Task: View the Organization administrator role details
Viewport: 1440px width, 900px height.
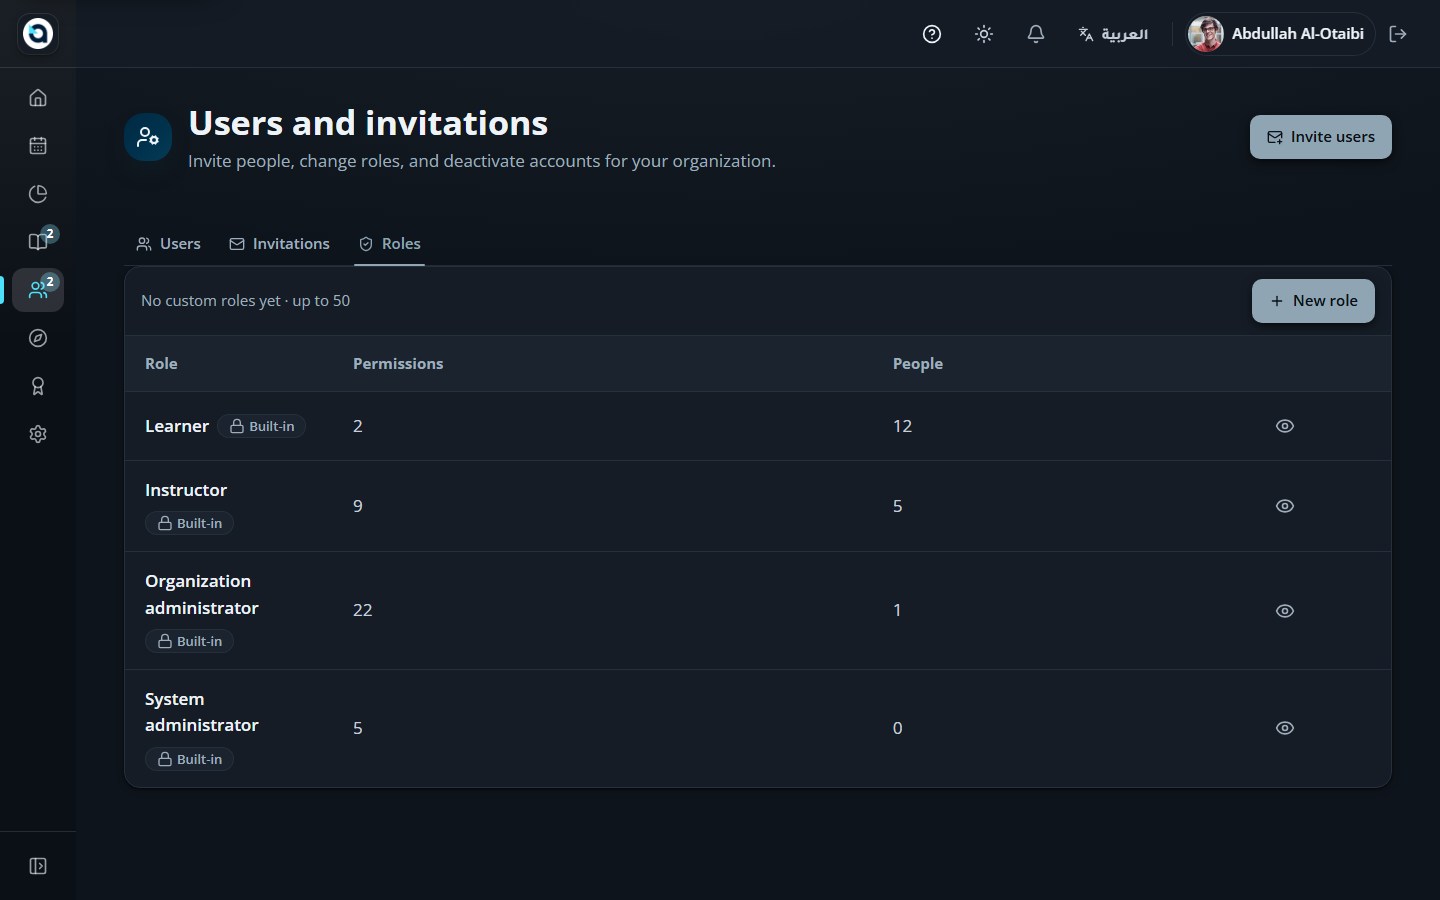Action: click(x=1285, y=611)
